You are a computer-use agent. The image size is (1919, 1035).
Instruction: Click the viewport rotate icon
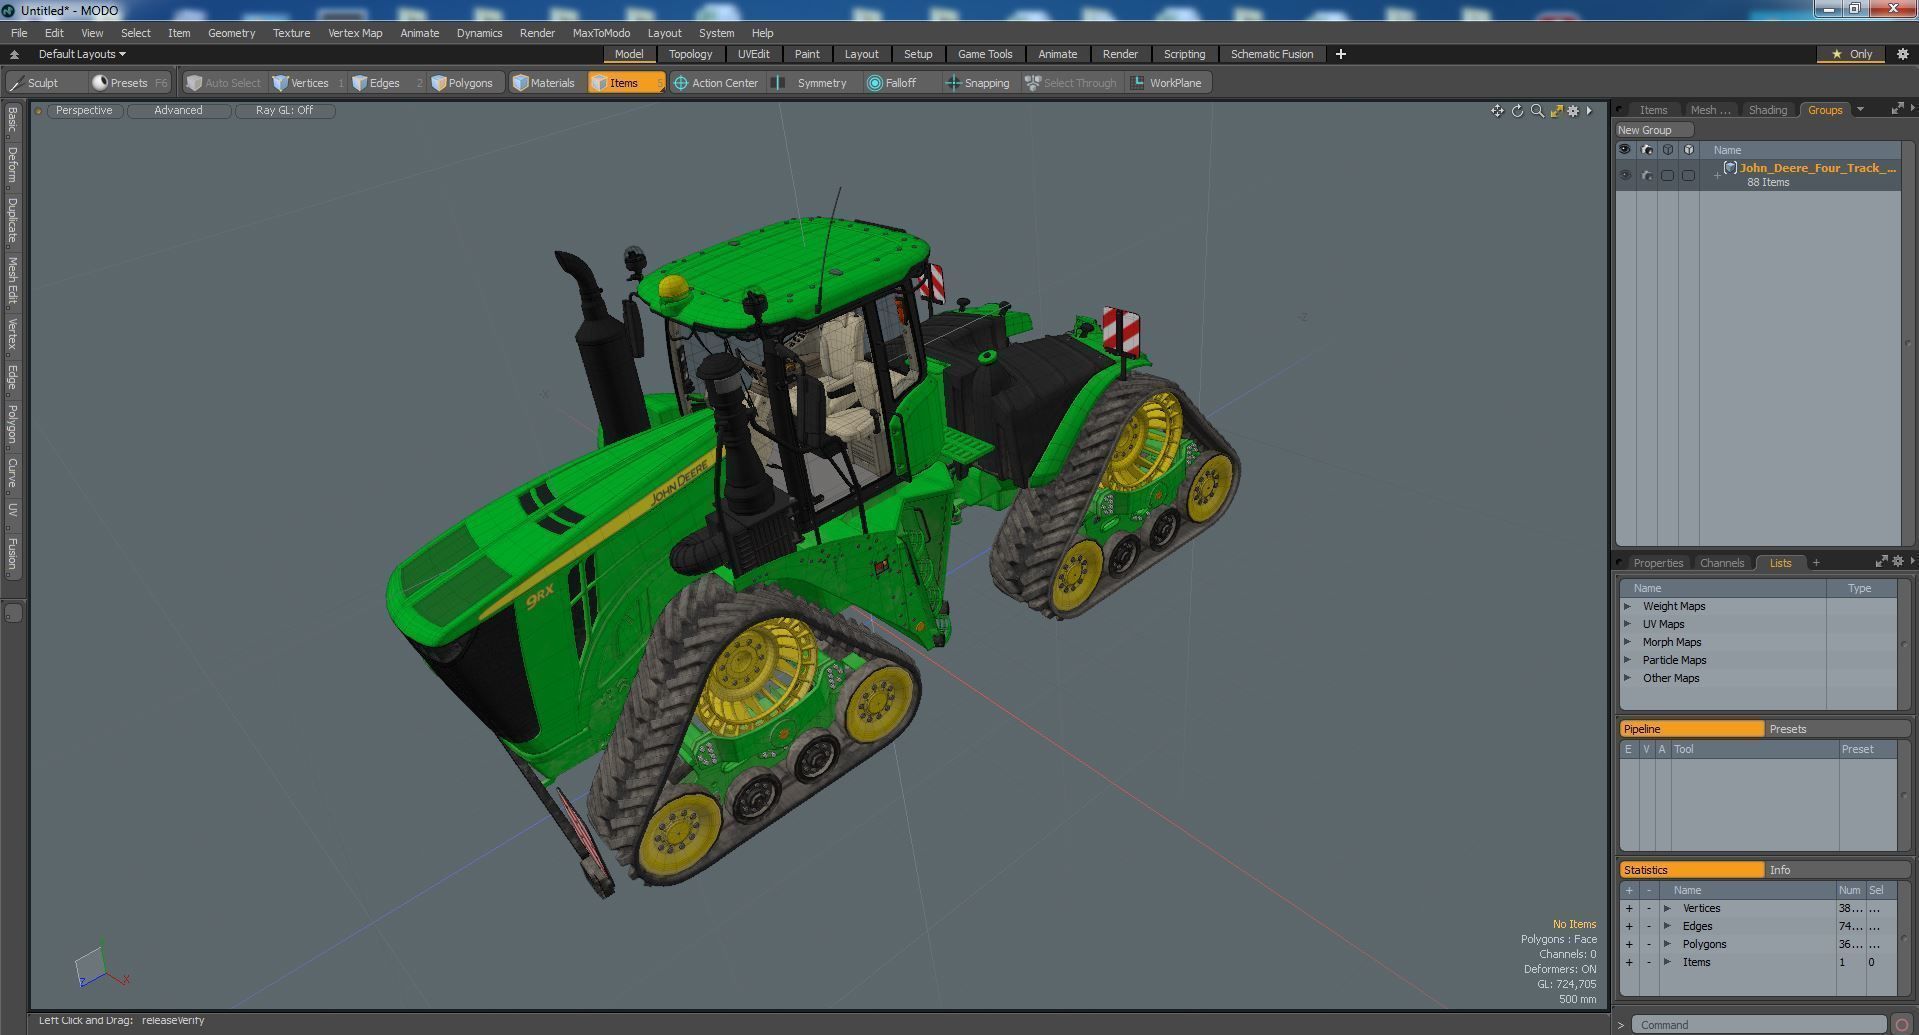[1517, 111]
